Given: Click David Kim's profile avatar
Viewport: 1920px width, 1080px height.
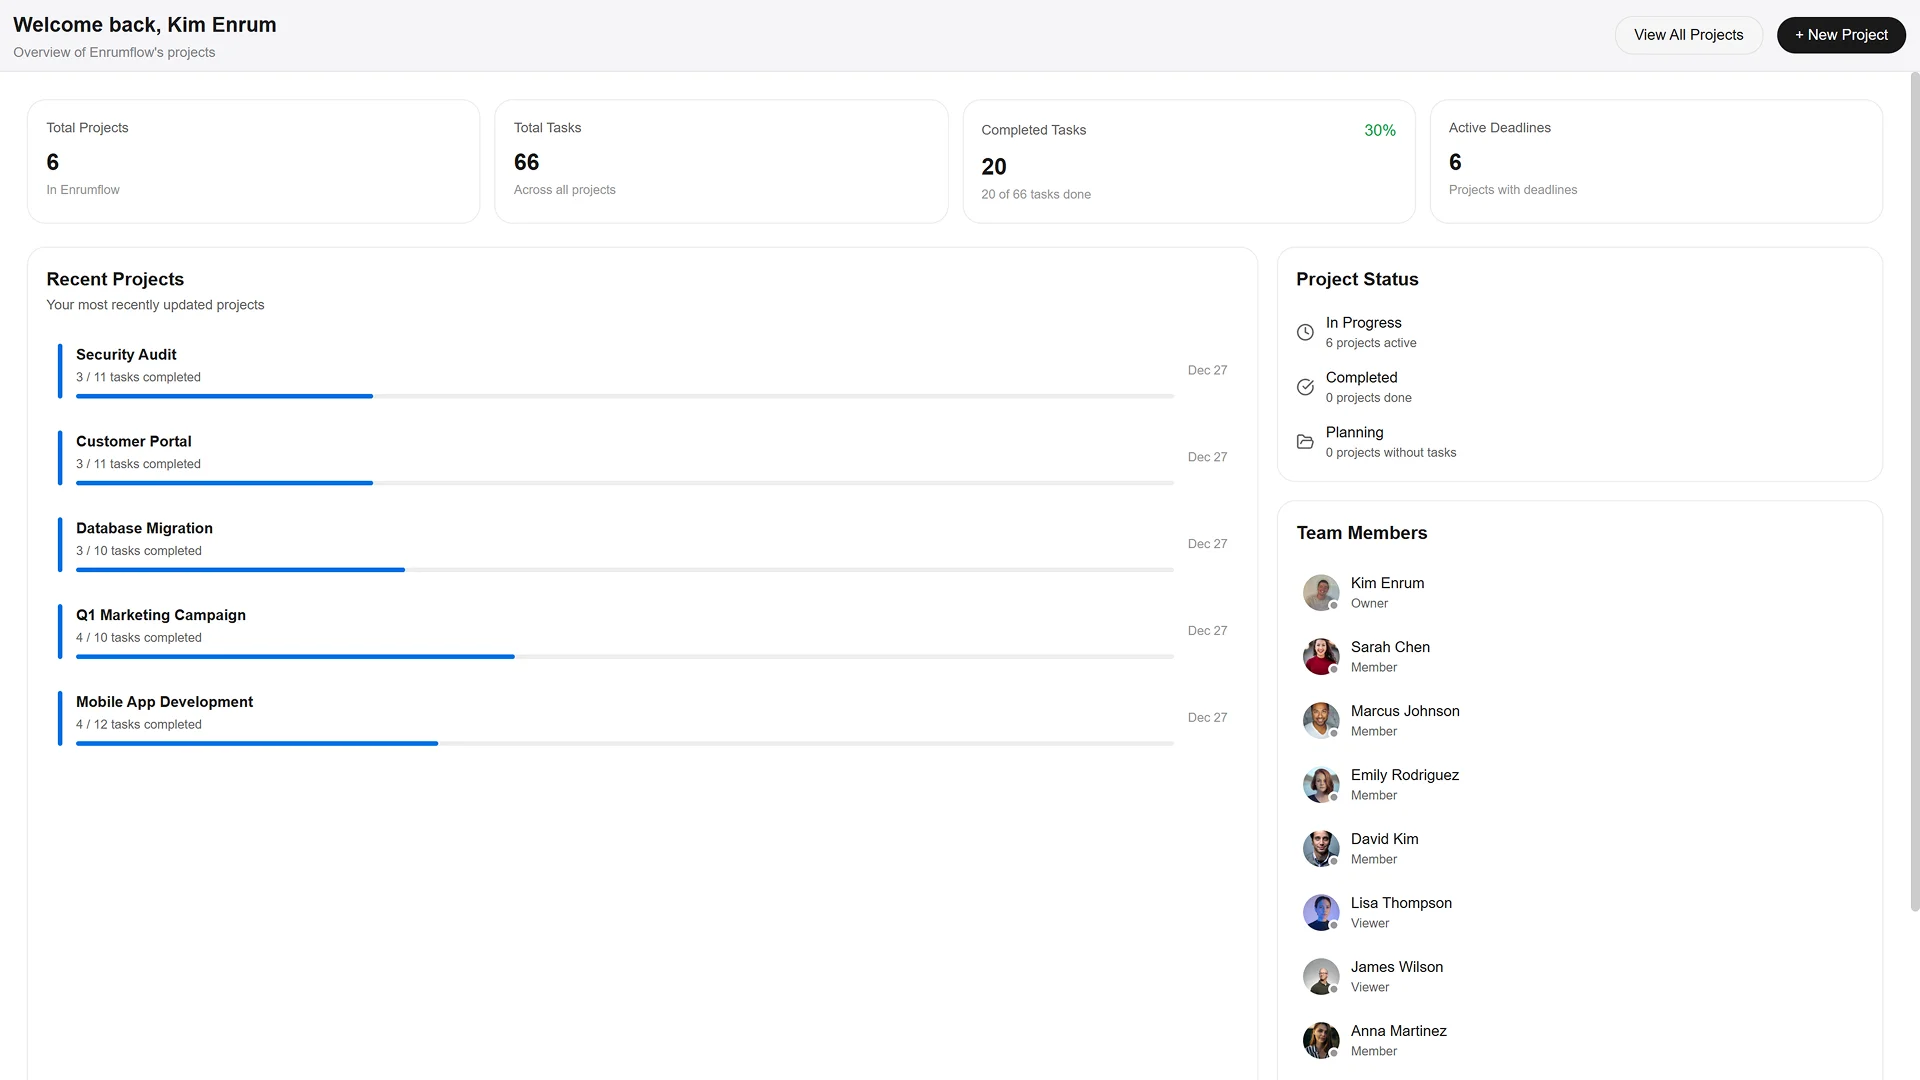Looking at the screenshot, I should (1320, 848).
